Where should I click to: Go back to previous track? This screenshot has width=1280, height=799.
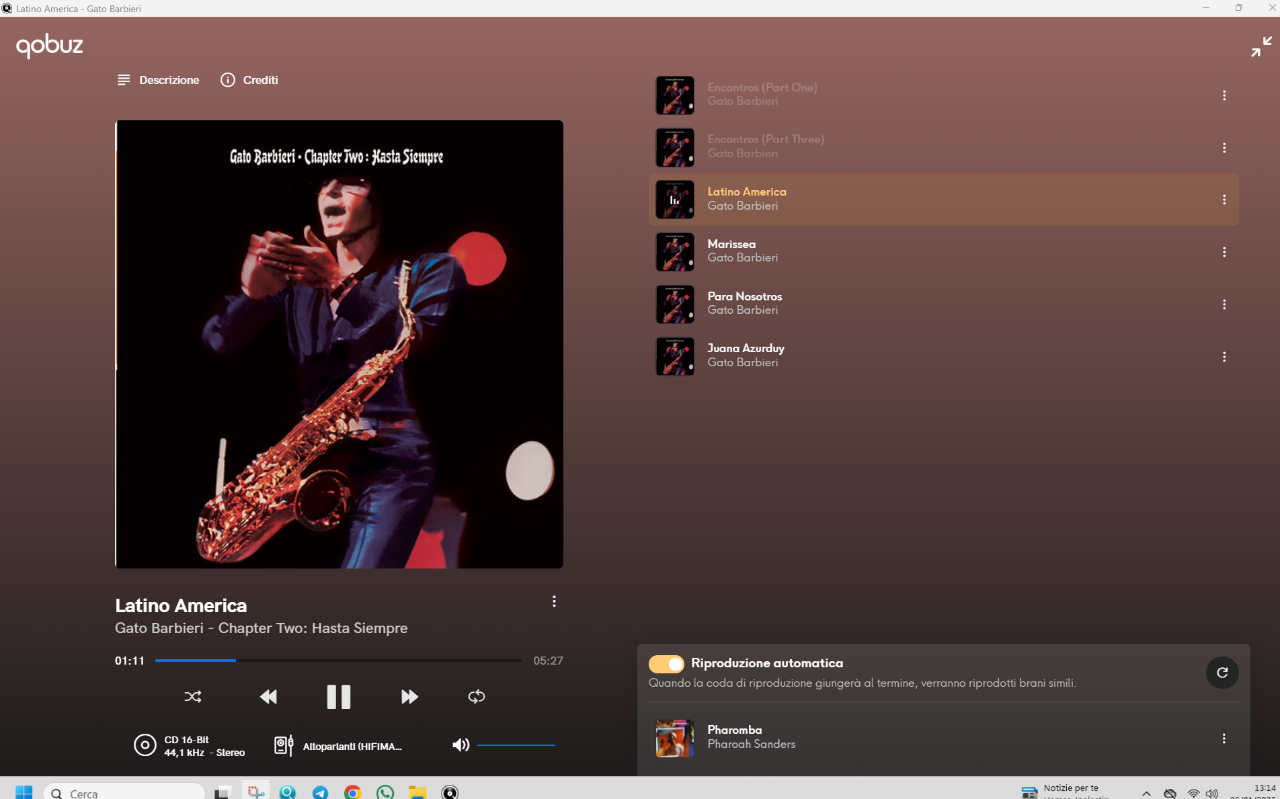pos(268,697)
